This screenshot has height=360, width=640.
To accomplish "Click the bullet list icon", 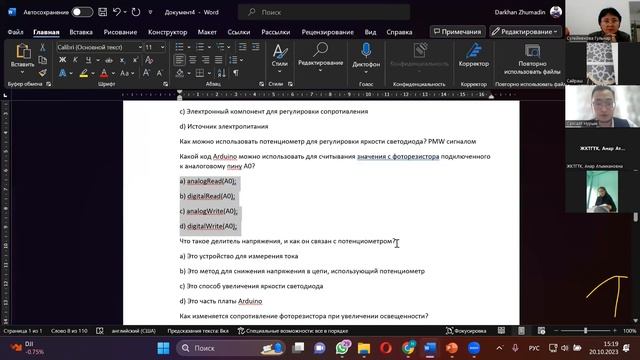I will [x=179, y=47].
